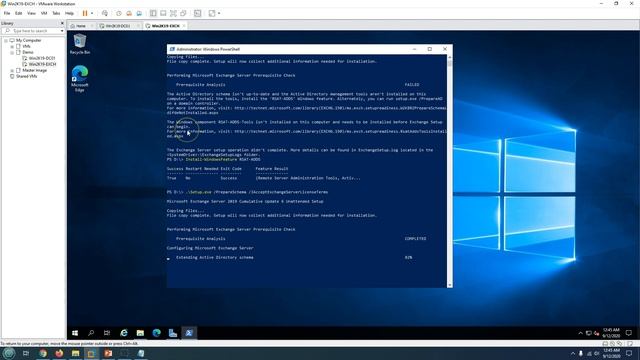
Task: Click the library search input field
Action: point(33,31)
